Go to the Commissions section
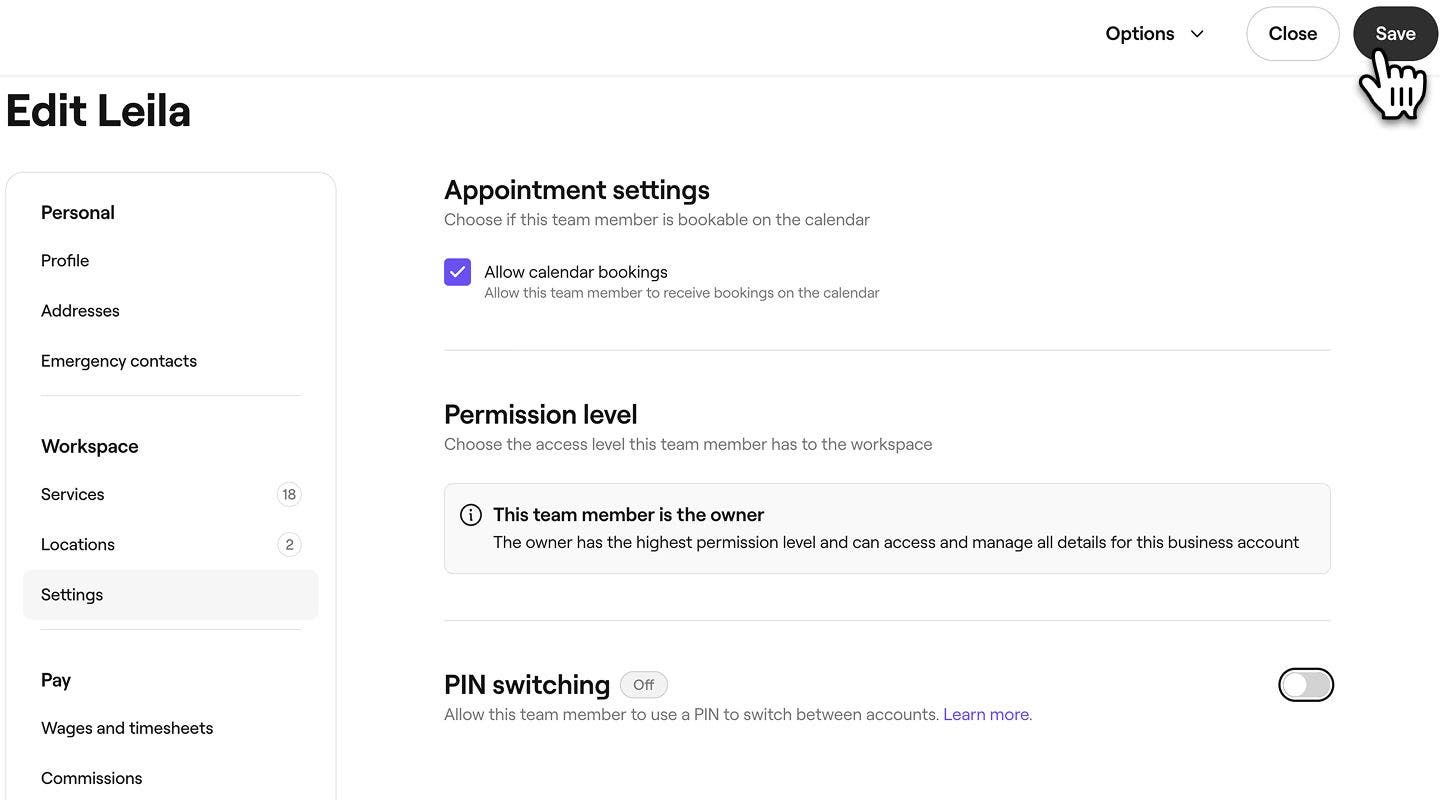The width and height of the screenshot is (1440, 800). click(92, 778)
